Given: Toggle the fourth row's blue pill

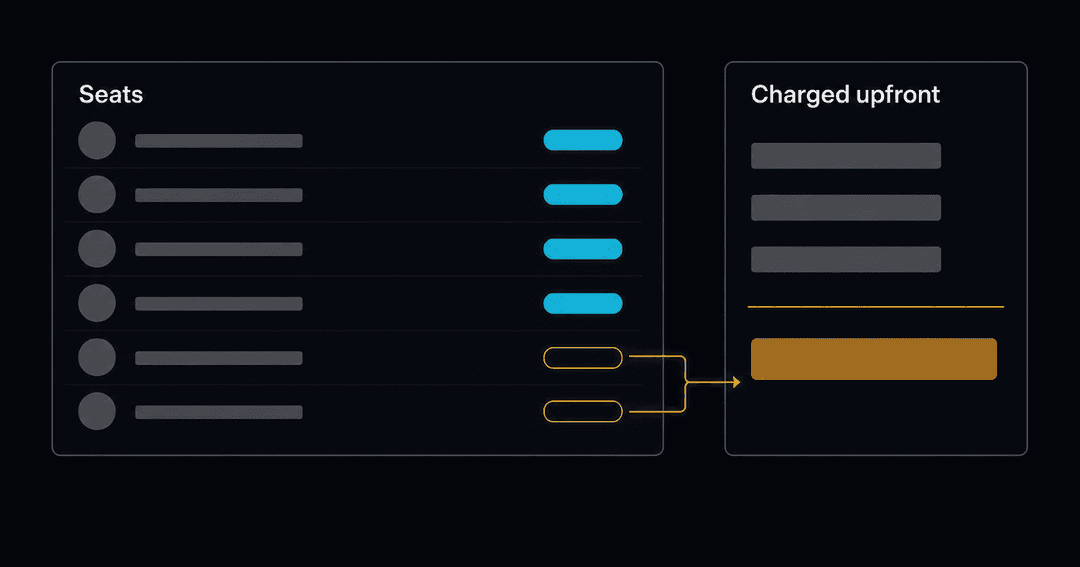Looking at the screenshot, I should pos(583,303).
